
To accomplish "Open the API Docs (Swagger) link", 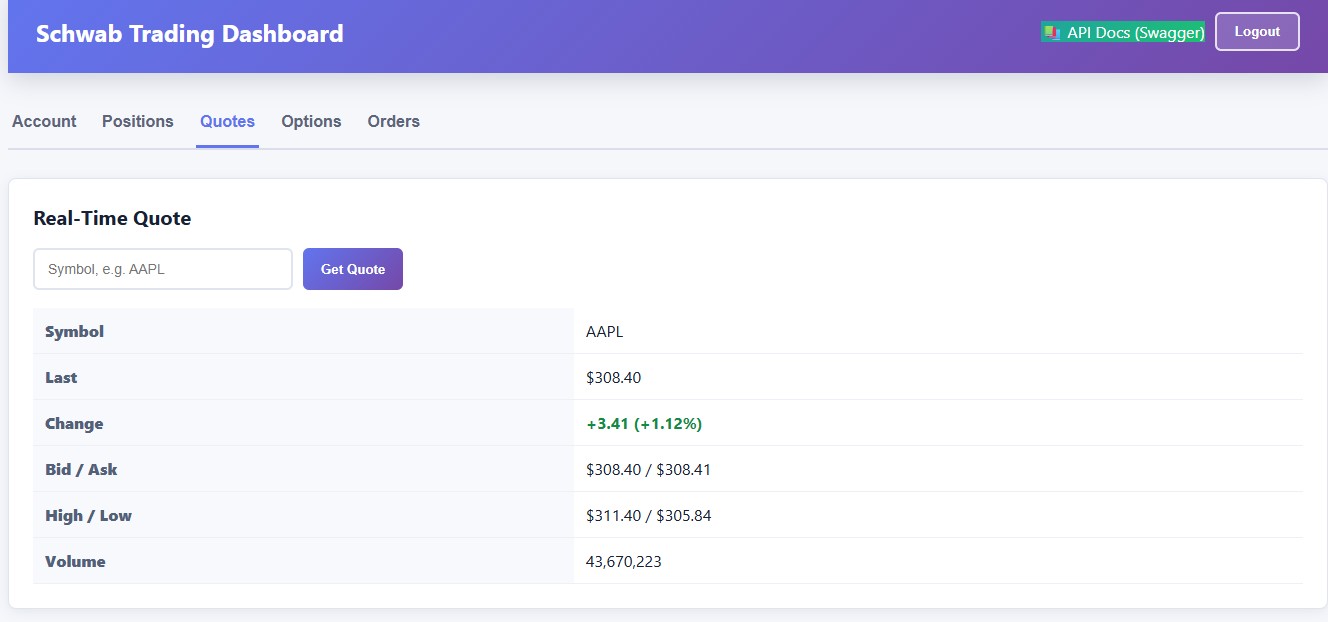I will 1123,32.
